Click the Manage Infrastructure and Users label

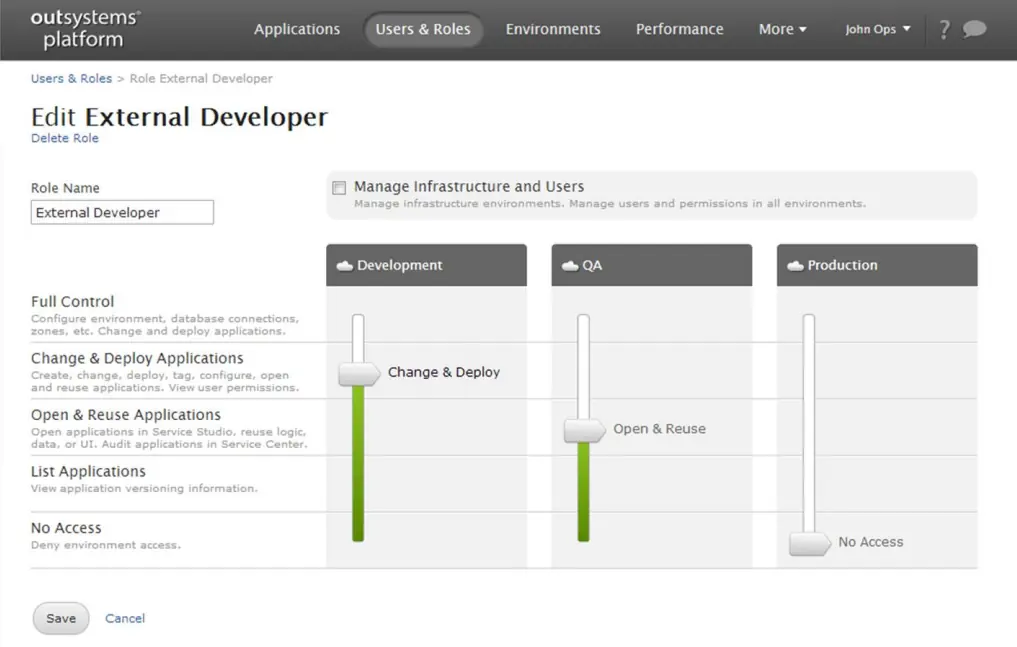(x=469, y=187)
